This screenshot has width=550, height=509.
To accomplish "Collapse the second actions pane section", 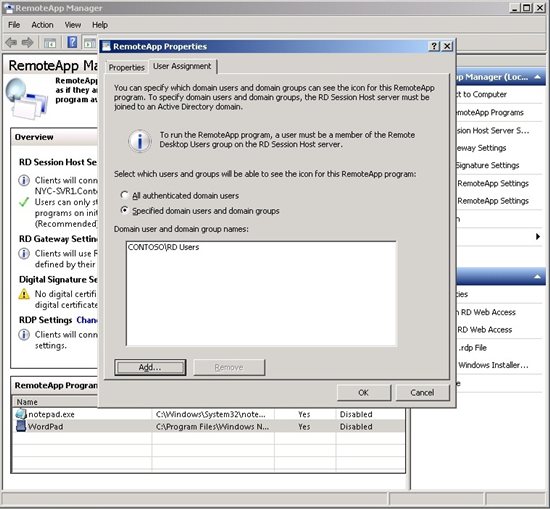I will (x=537, y=277).
